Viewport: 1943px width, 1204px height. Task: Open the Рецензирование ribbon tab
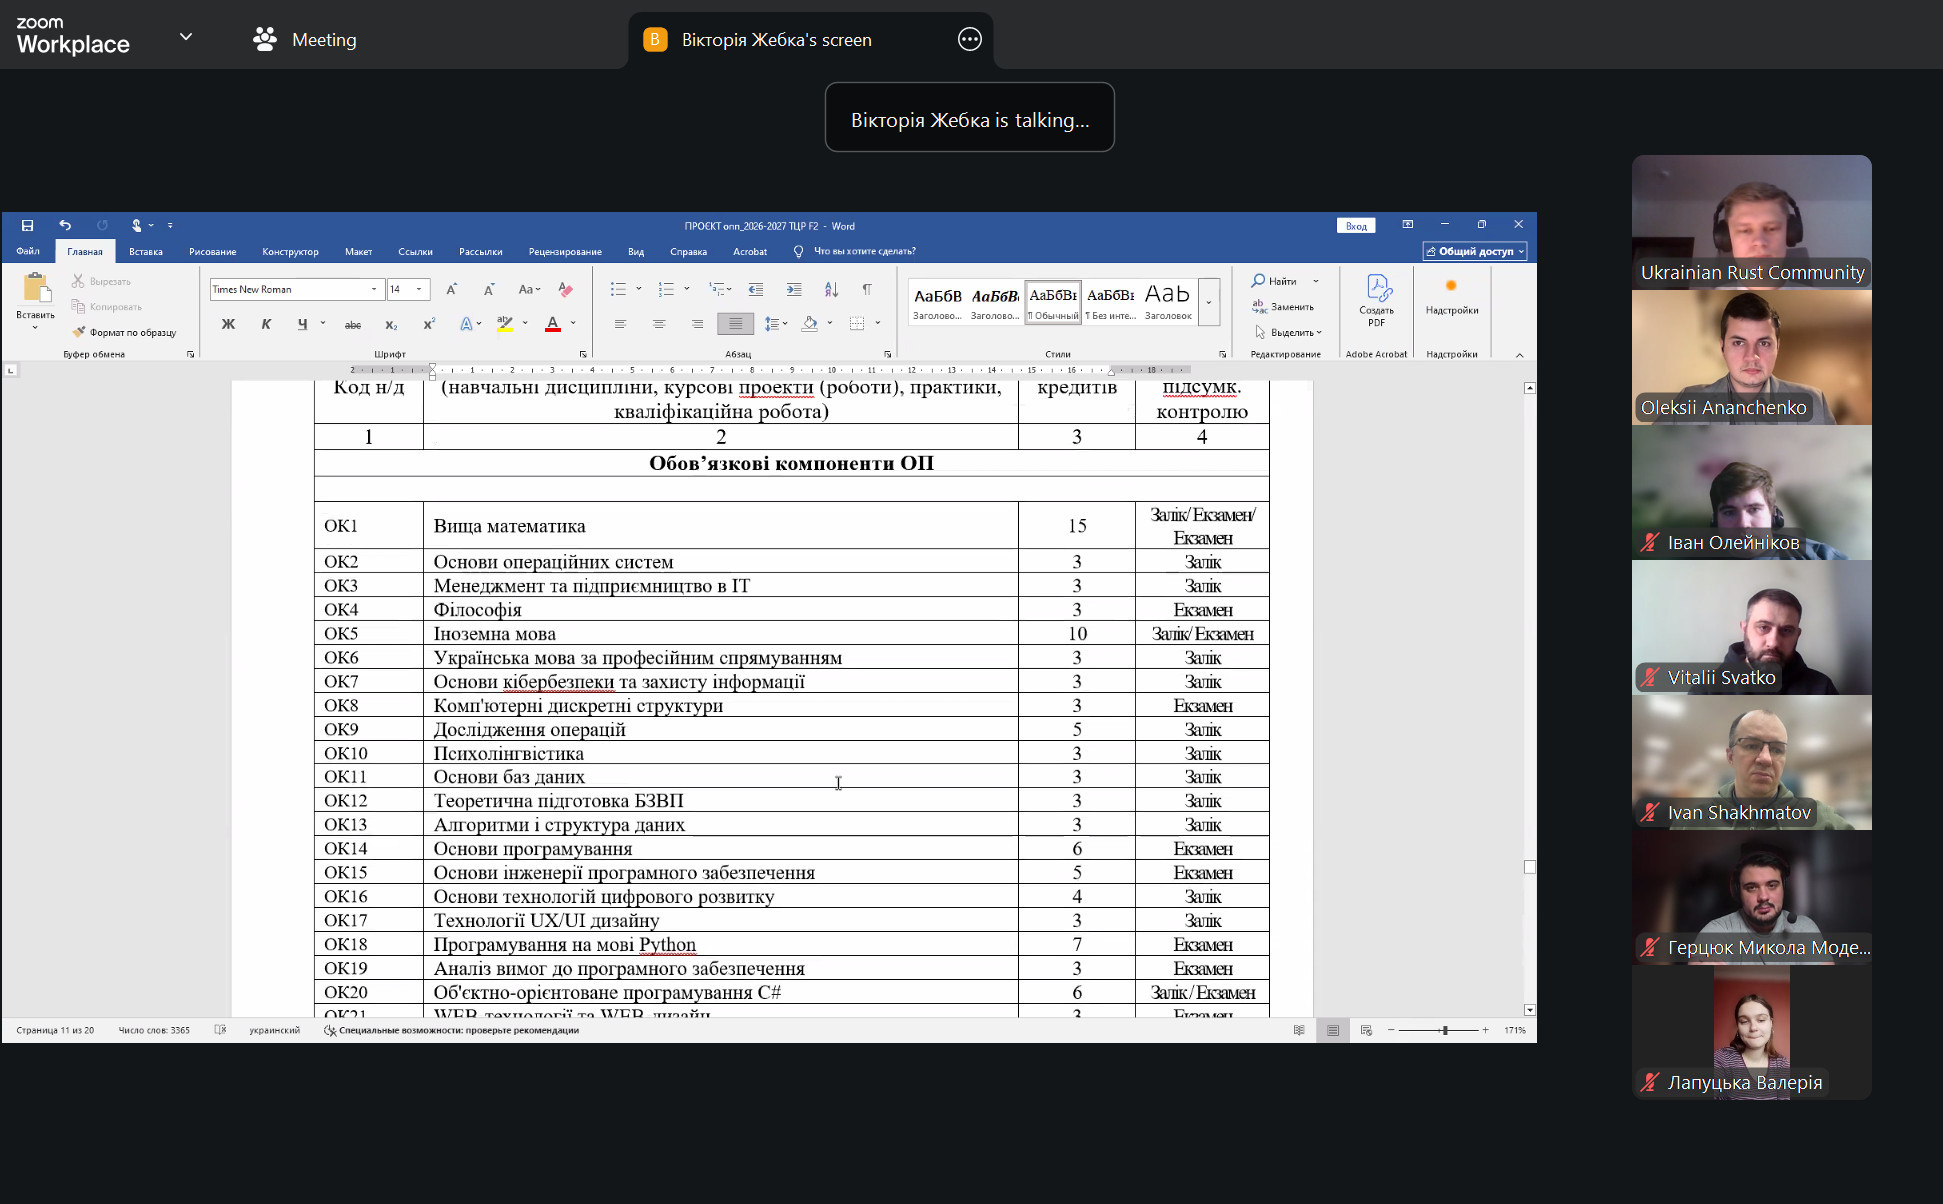click(x=564, y=251)
